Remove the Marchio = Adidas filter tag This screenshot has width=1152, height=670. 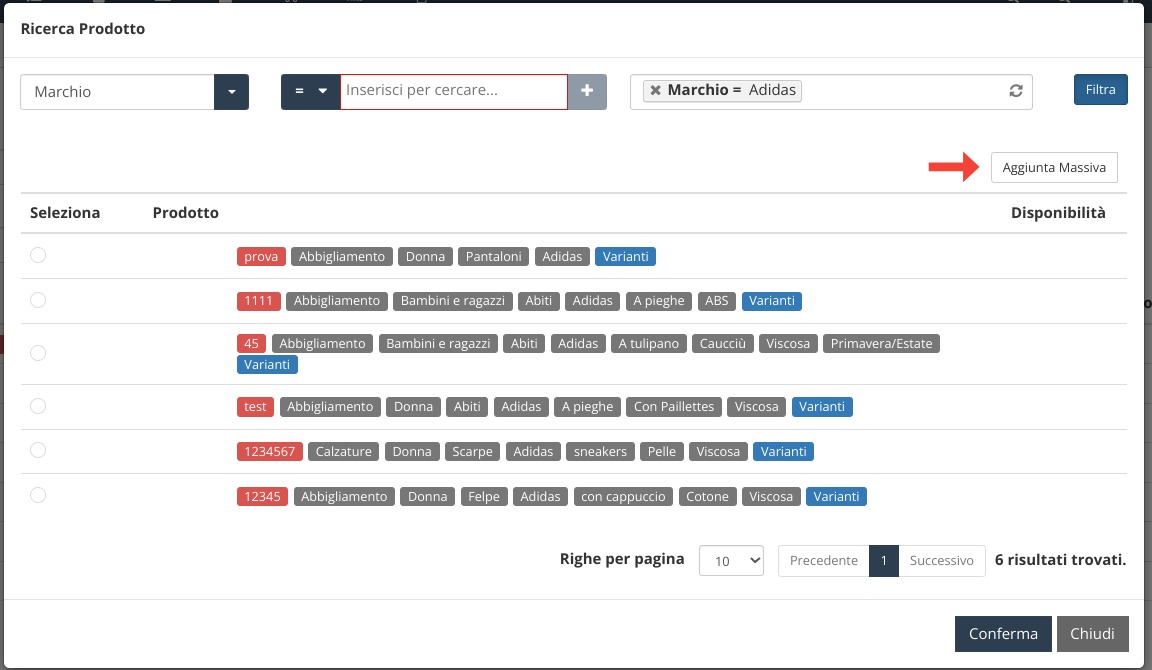(655, 90)
